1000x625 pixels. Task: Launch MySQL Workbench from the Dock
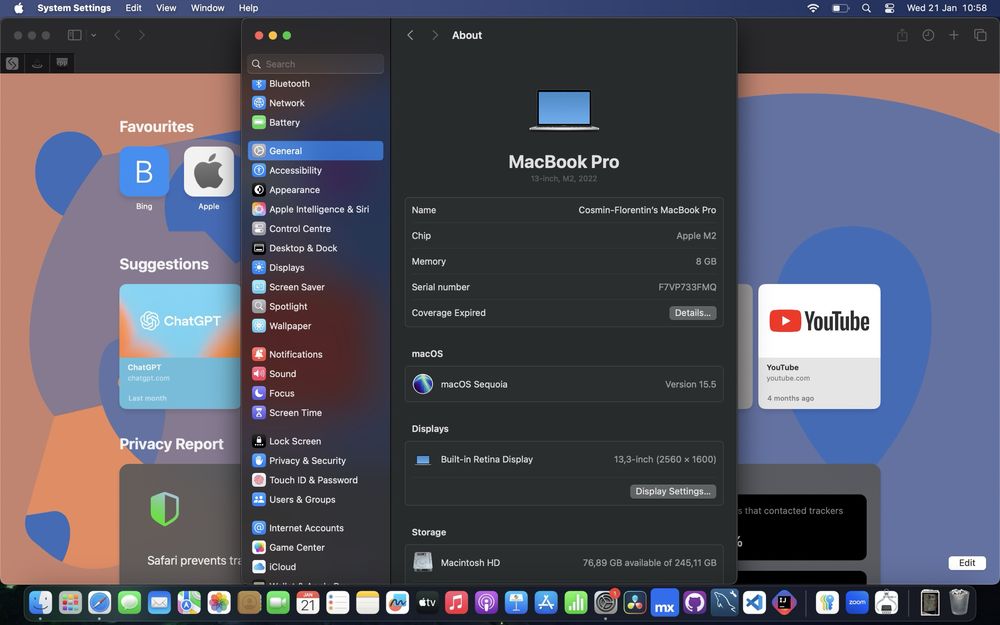(724, 602)
